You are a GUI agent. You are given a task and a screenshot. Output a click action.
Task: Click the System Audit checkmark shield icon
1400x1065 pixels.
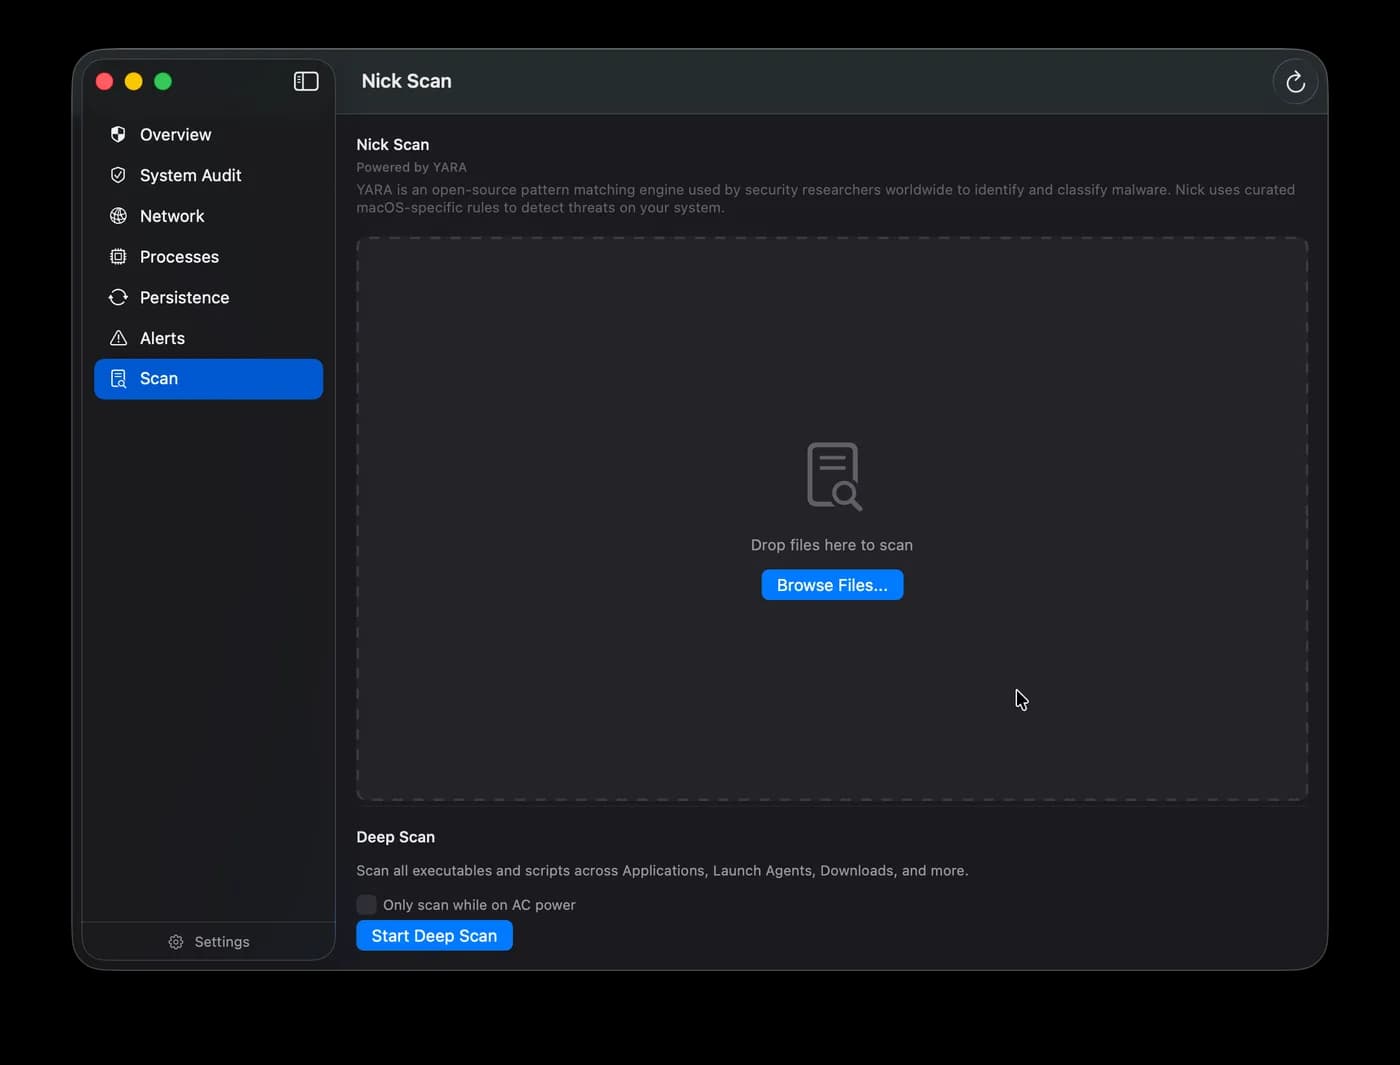click(x=118, y=175)
